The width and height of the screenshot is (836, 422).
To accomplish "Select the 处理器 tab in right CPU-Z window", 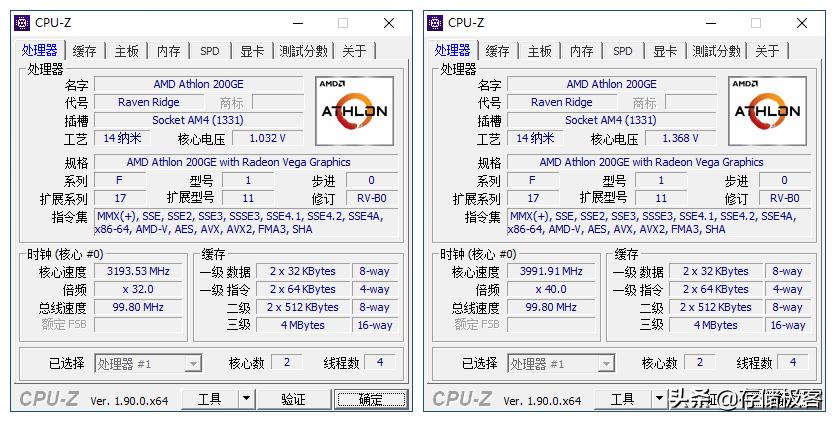I will point(452,50).
